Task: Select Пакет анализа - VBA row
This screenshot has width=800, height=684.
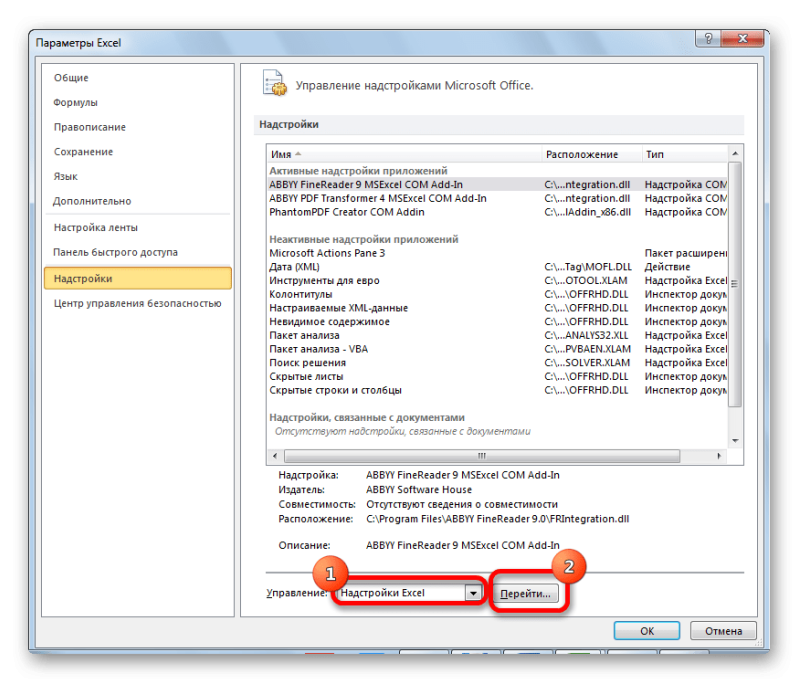Action: tap(497, 349)
